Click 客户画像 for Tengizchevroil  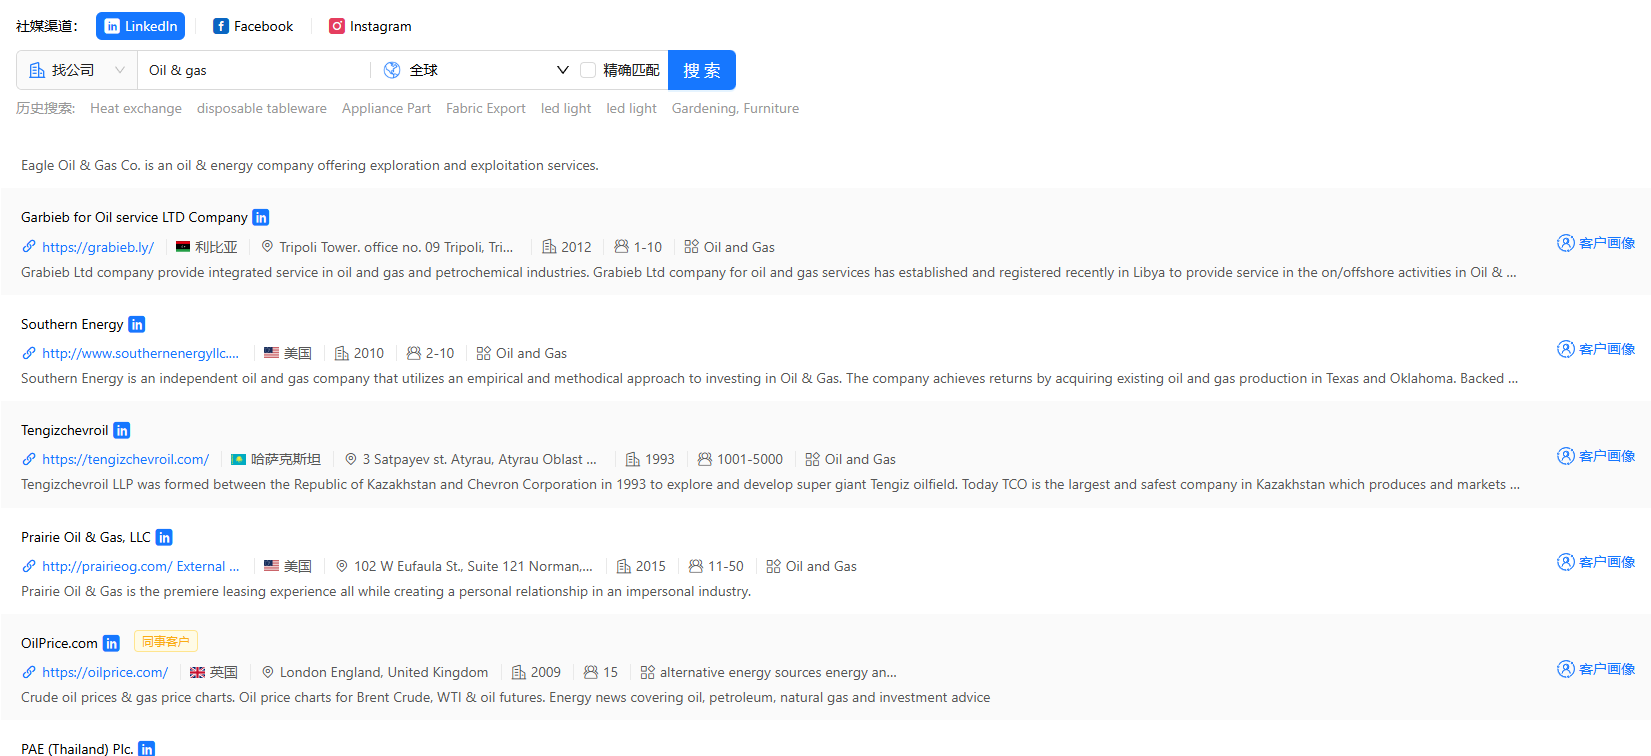tap(1596, 456)
